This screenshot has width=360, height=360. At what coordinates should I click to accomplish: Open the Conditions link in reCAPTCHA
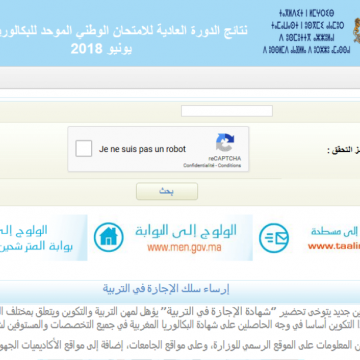pyautogui.click(x=229, y=165)
